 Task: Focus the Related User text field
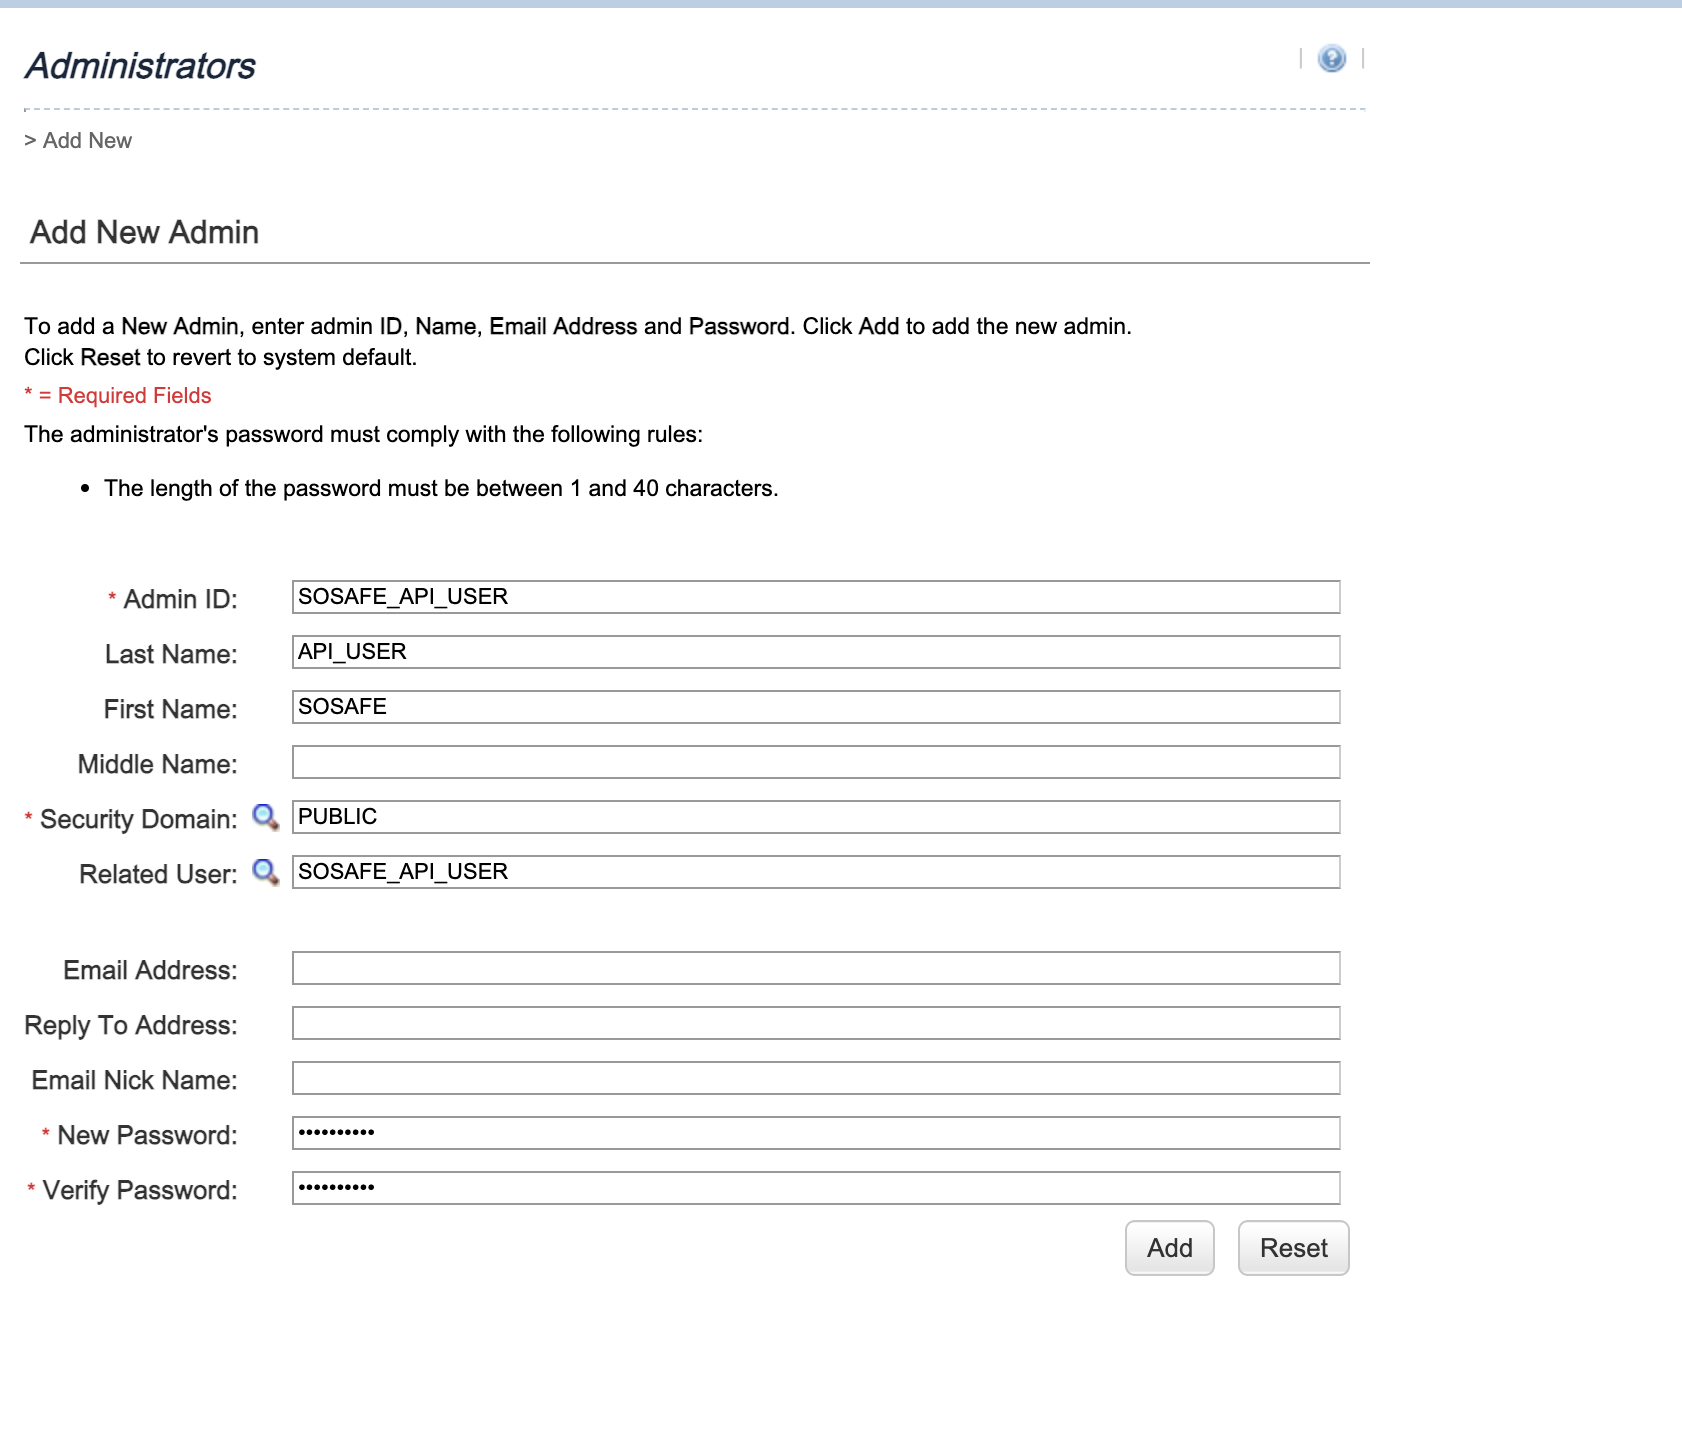click(815, 872)
